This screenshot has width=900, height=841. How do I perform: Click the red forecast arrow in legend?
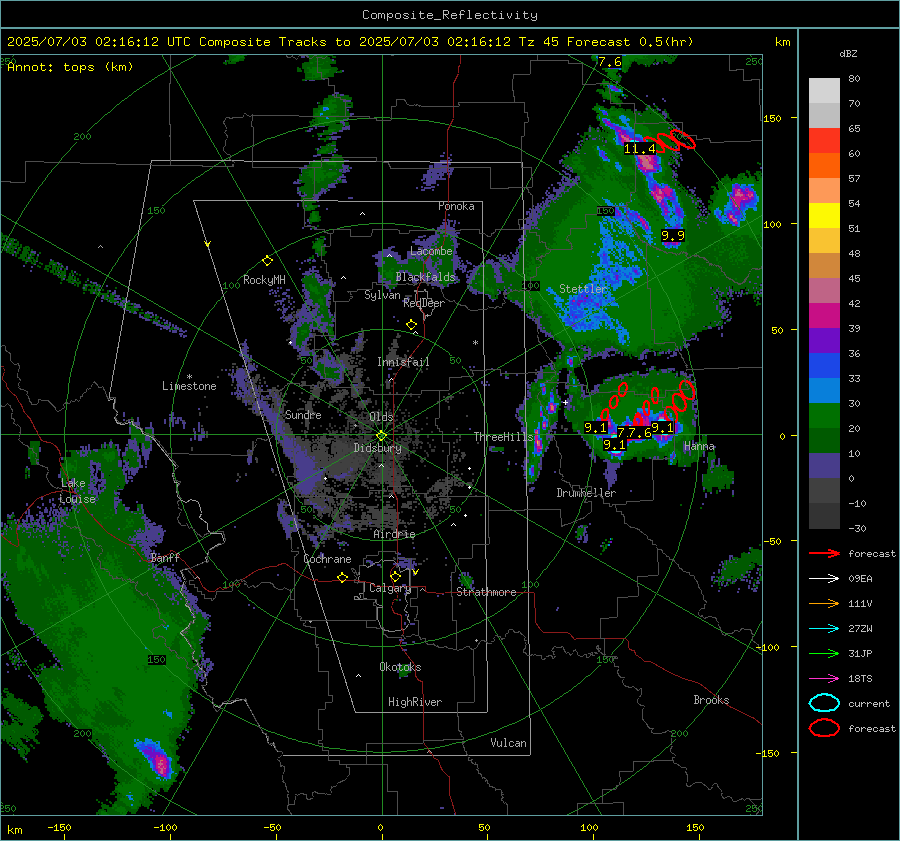(824, 553)
